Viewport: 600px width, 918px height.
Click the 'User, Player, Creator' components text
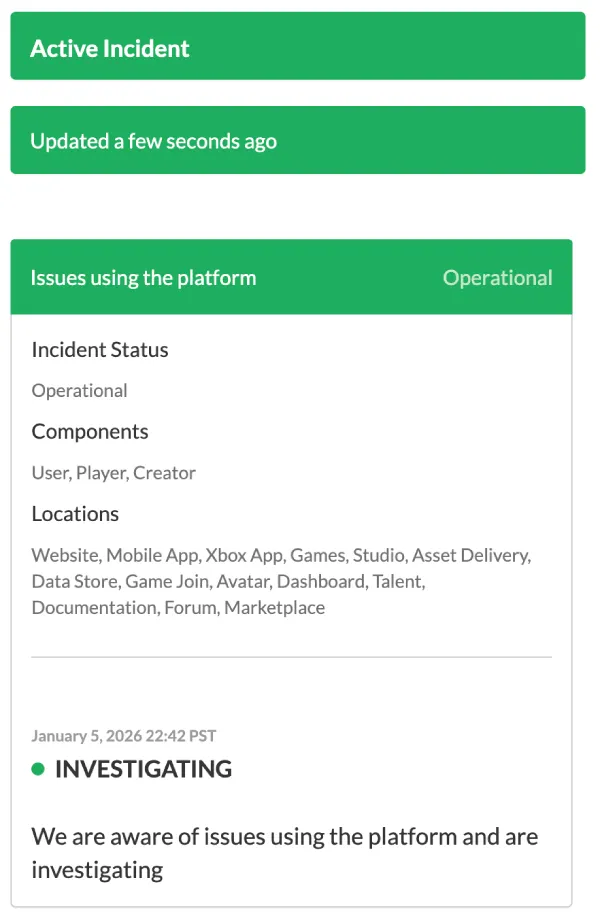click(113, 473)
